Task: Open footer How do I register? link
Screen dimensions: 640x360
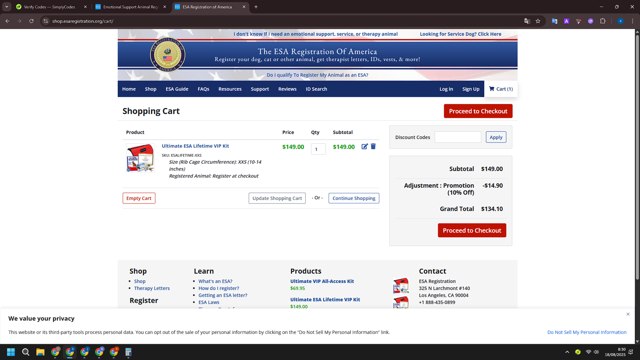Action: click(219, 288)
